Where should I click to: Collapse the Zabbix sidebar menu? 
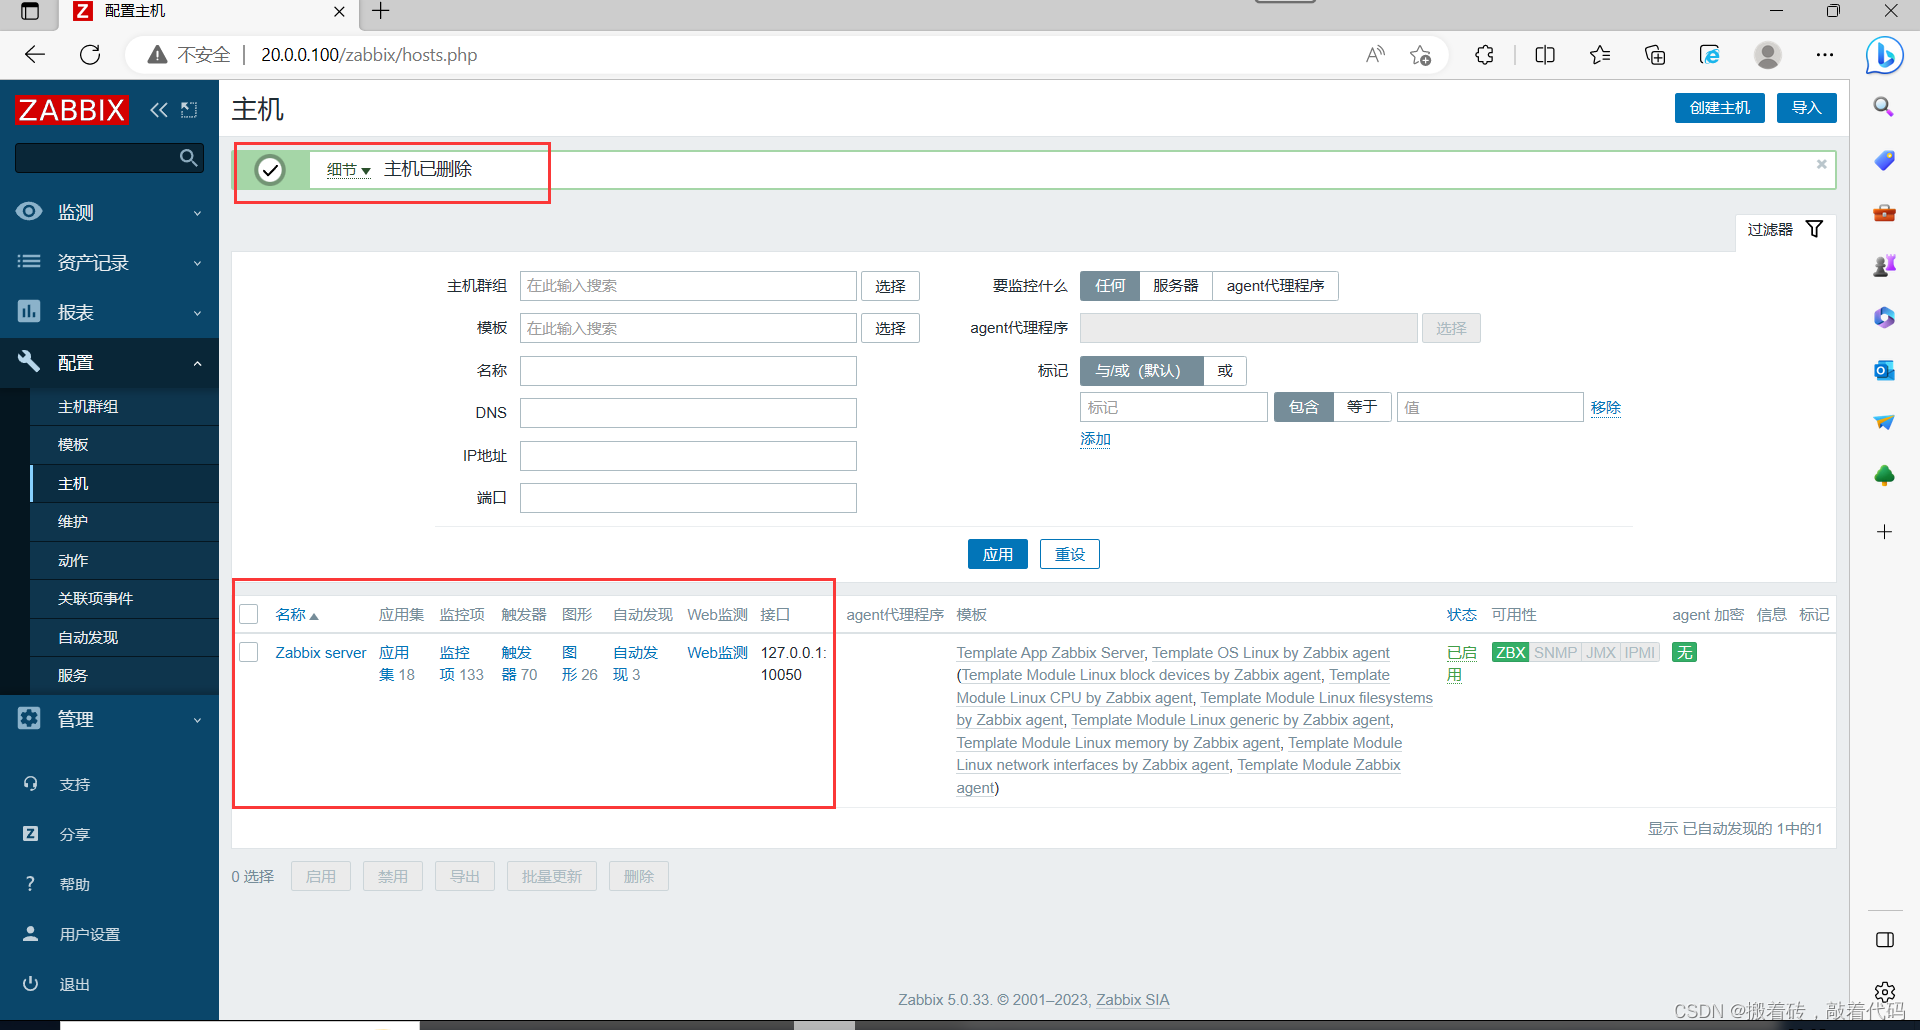[158, 110]
